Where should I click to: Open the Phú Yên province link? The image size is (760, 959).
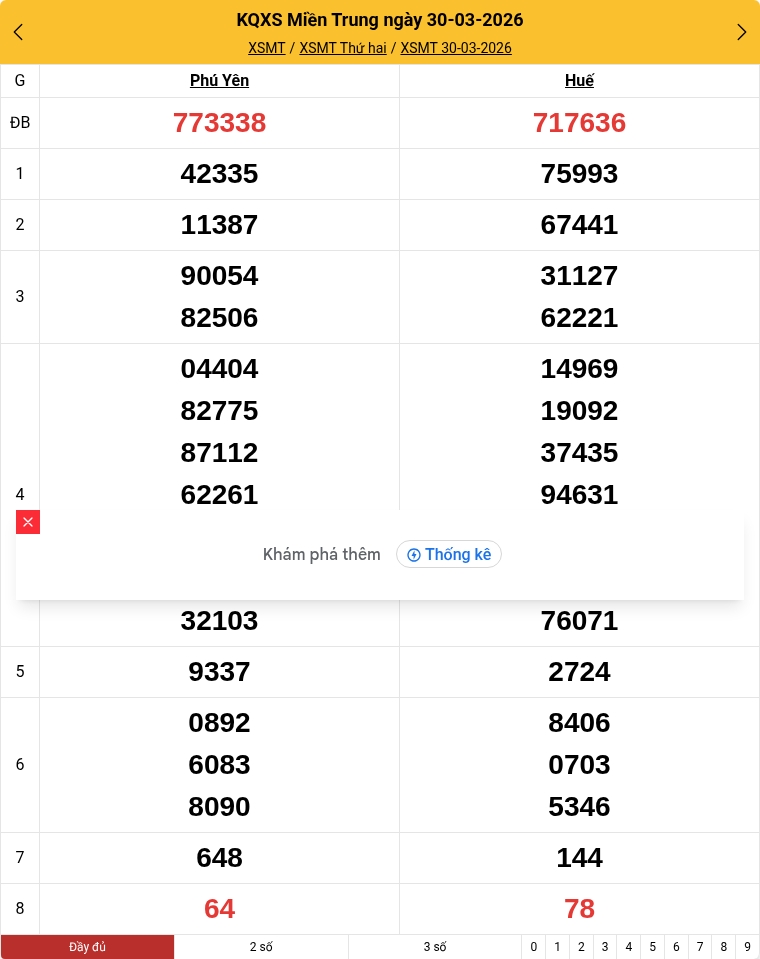pyautogui.click(x=219, y=81)
